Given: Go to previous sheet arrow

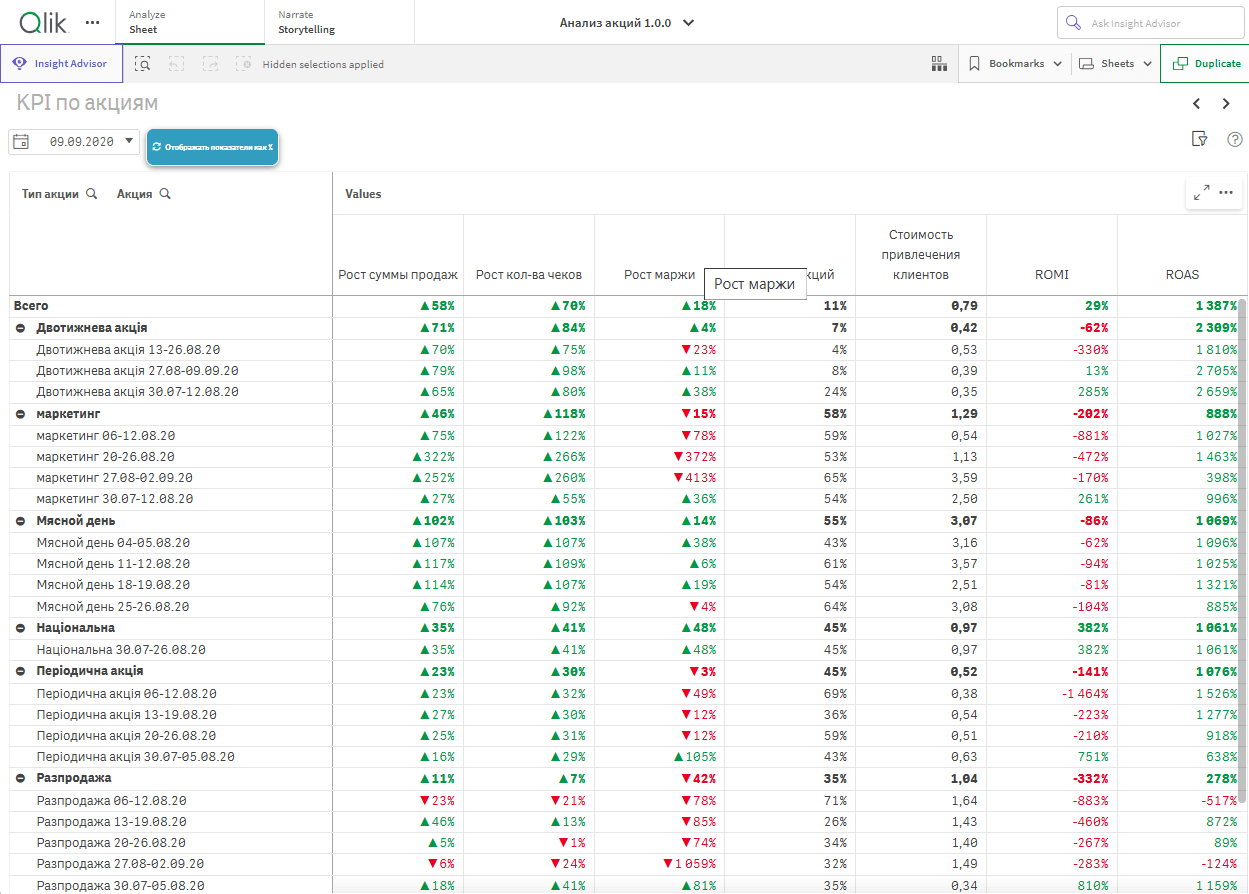Looking at the screenshot, I should point(1196,104).
